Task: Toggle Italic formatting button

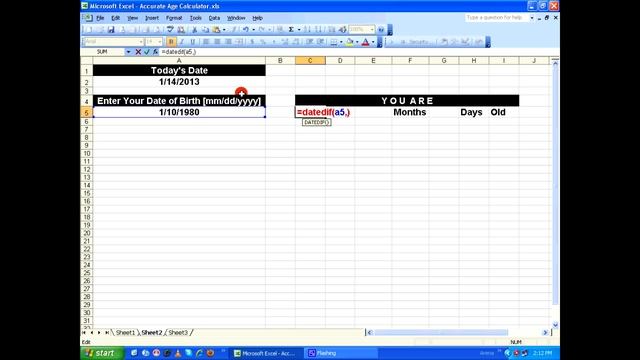Action: [x=182, y=42]
